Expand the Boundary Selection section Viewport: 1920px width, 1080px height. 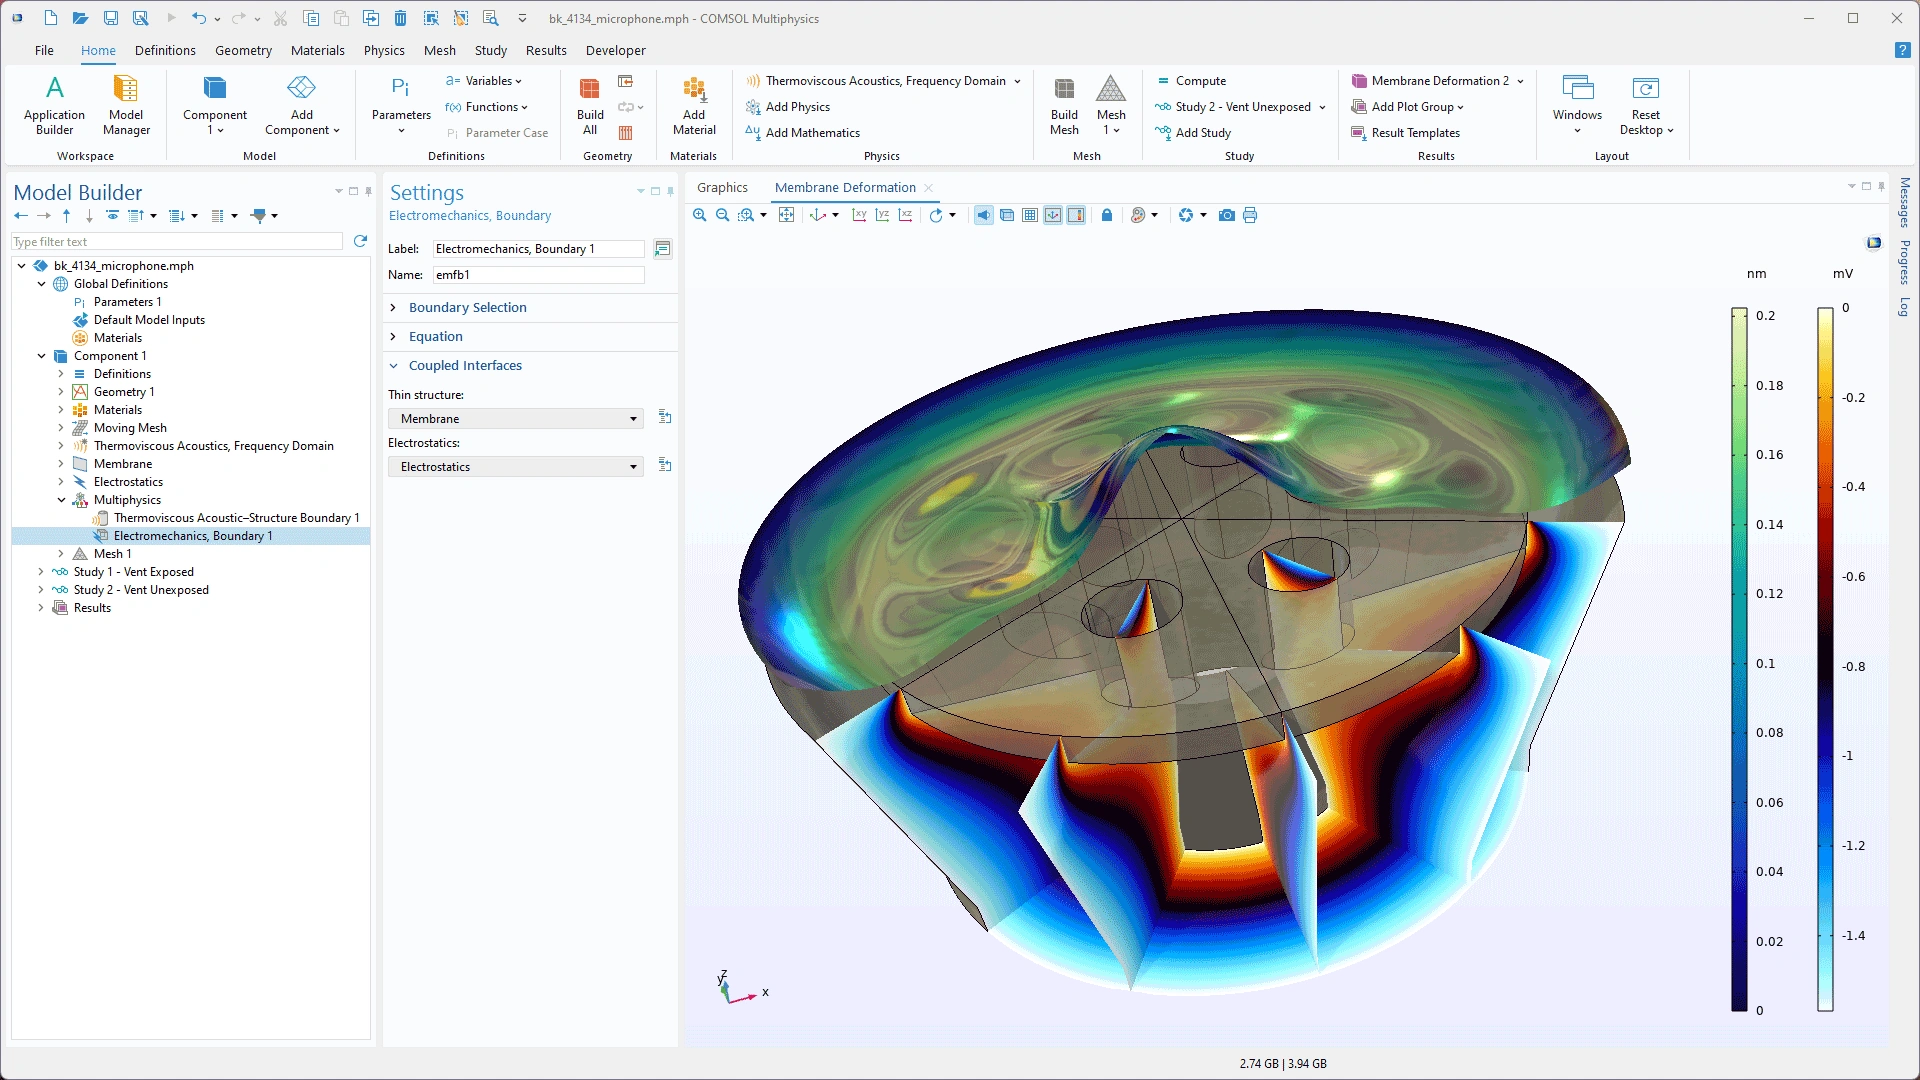tap(467, 307)
